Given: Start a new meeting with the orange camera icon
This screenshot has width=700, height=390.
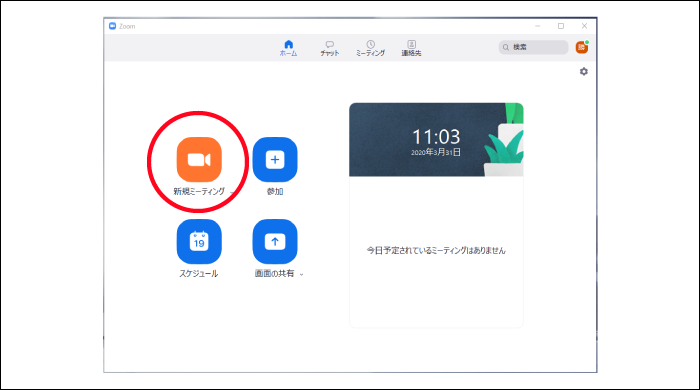Looking at the screenshot, I should [x=199, y=159].
